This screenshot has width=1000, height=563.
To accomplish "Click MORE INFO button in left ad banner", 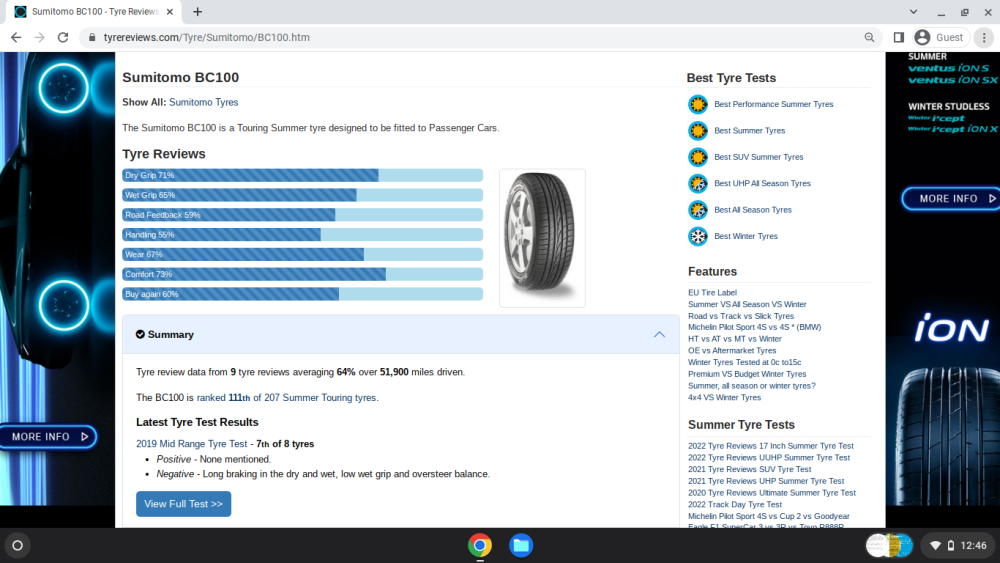I will pyautogui.click(x=48, y=437).
